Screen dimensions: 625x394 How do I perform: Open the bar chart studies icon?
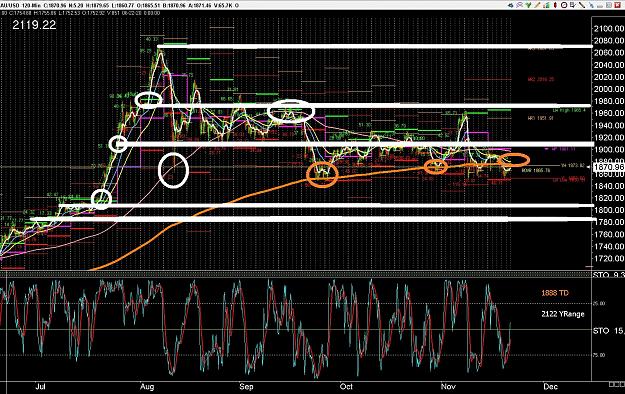pyautogui.click(x=546, y=5)
